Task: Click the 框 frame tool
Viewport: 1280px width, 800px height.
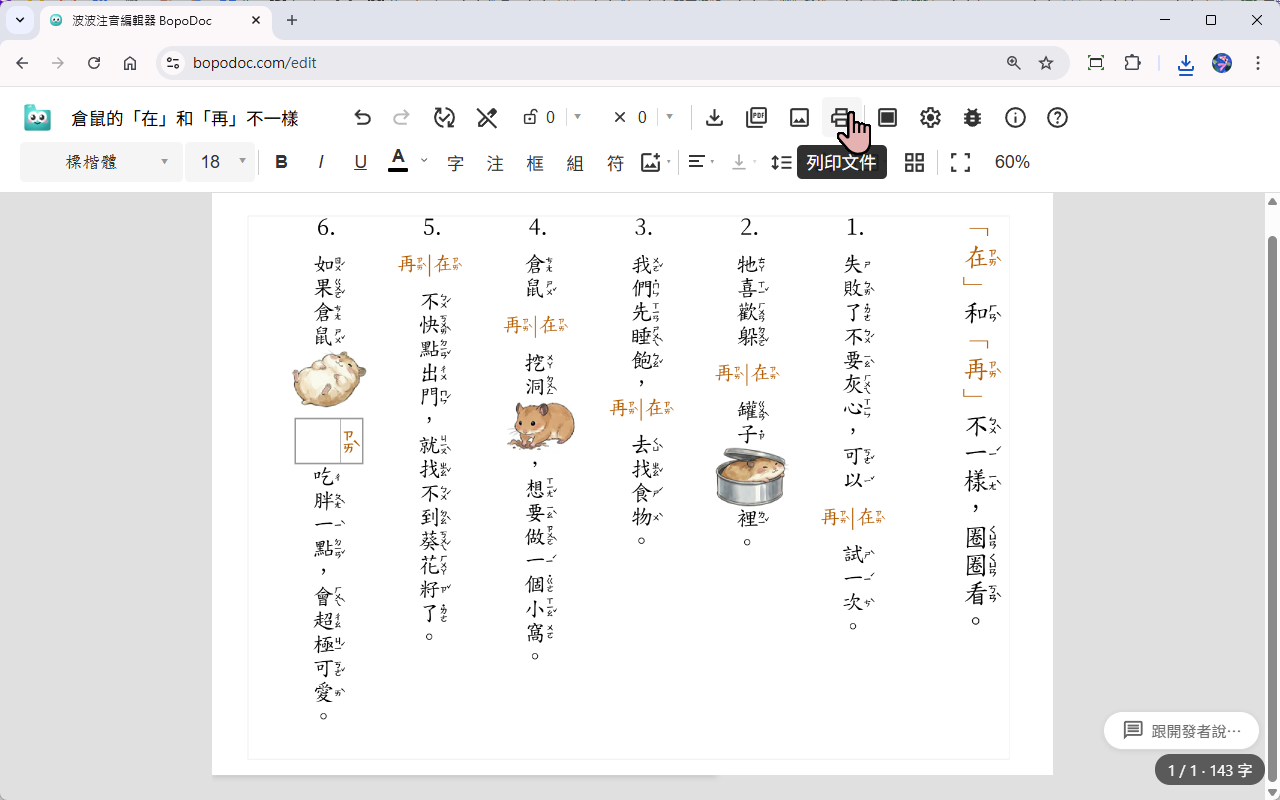Action: coord(535,162)
